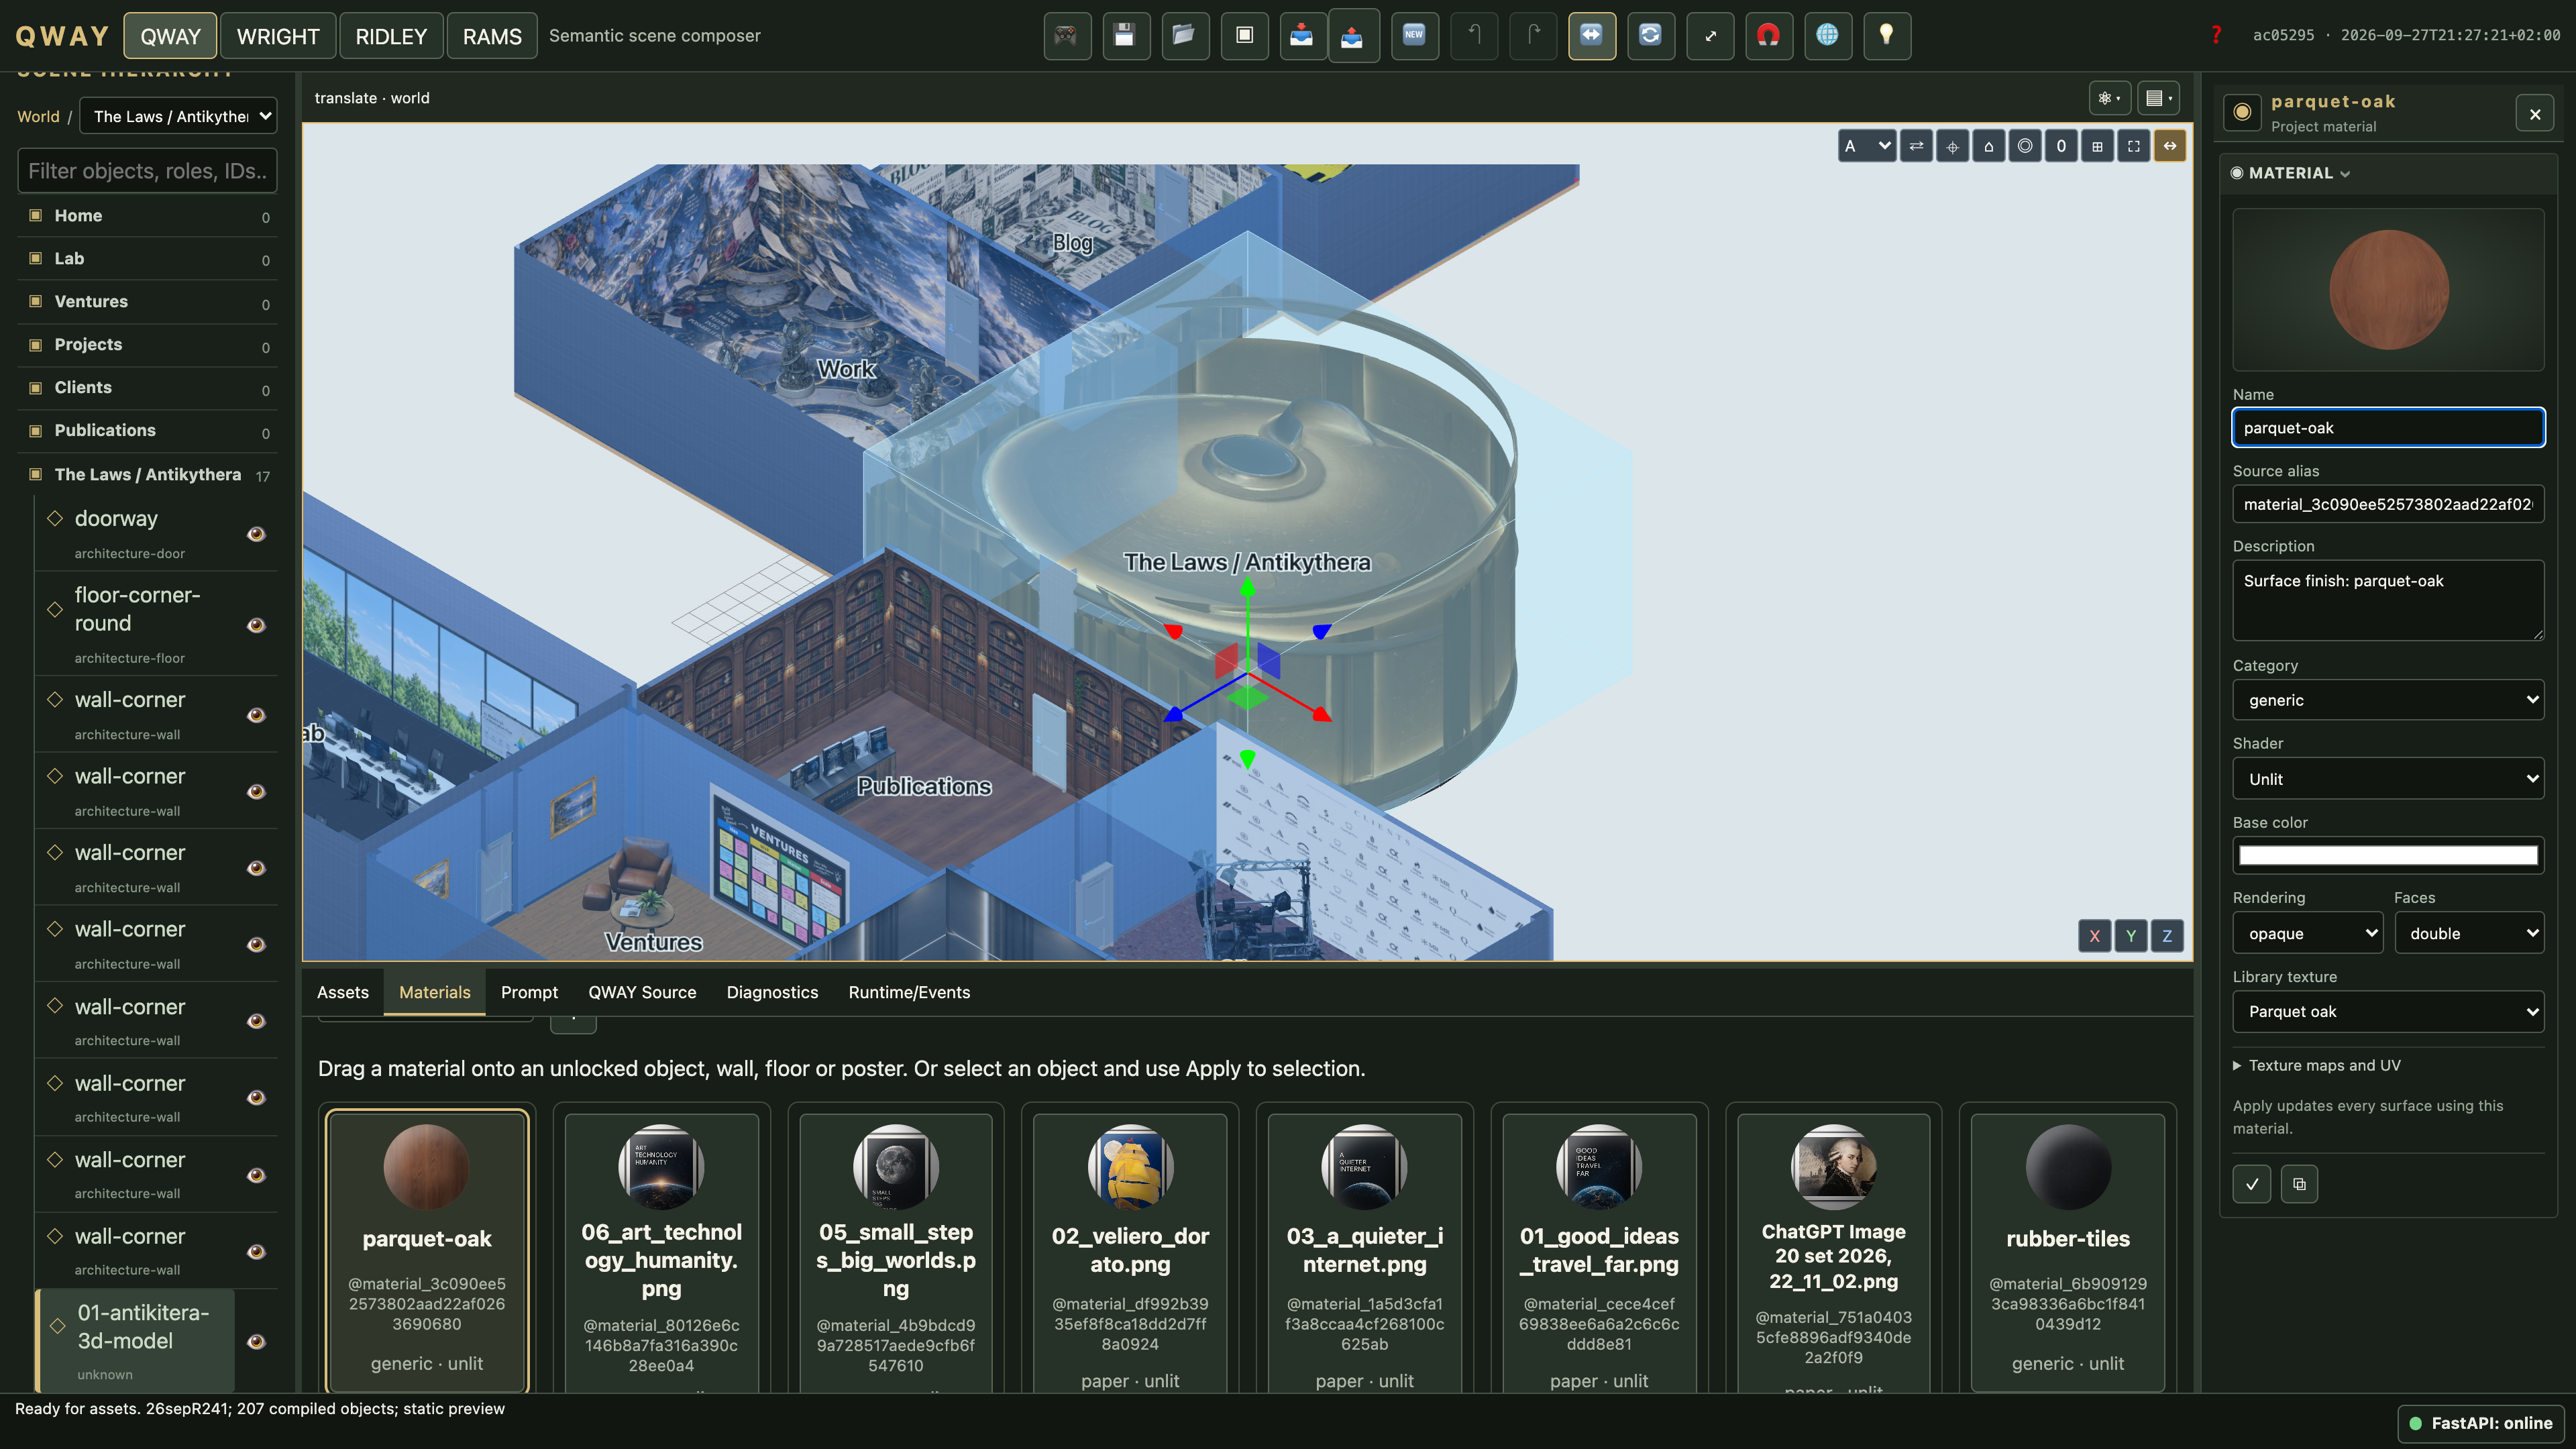Toggle visibility eye for floor-corner-round

256,625
